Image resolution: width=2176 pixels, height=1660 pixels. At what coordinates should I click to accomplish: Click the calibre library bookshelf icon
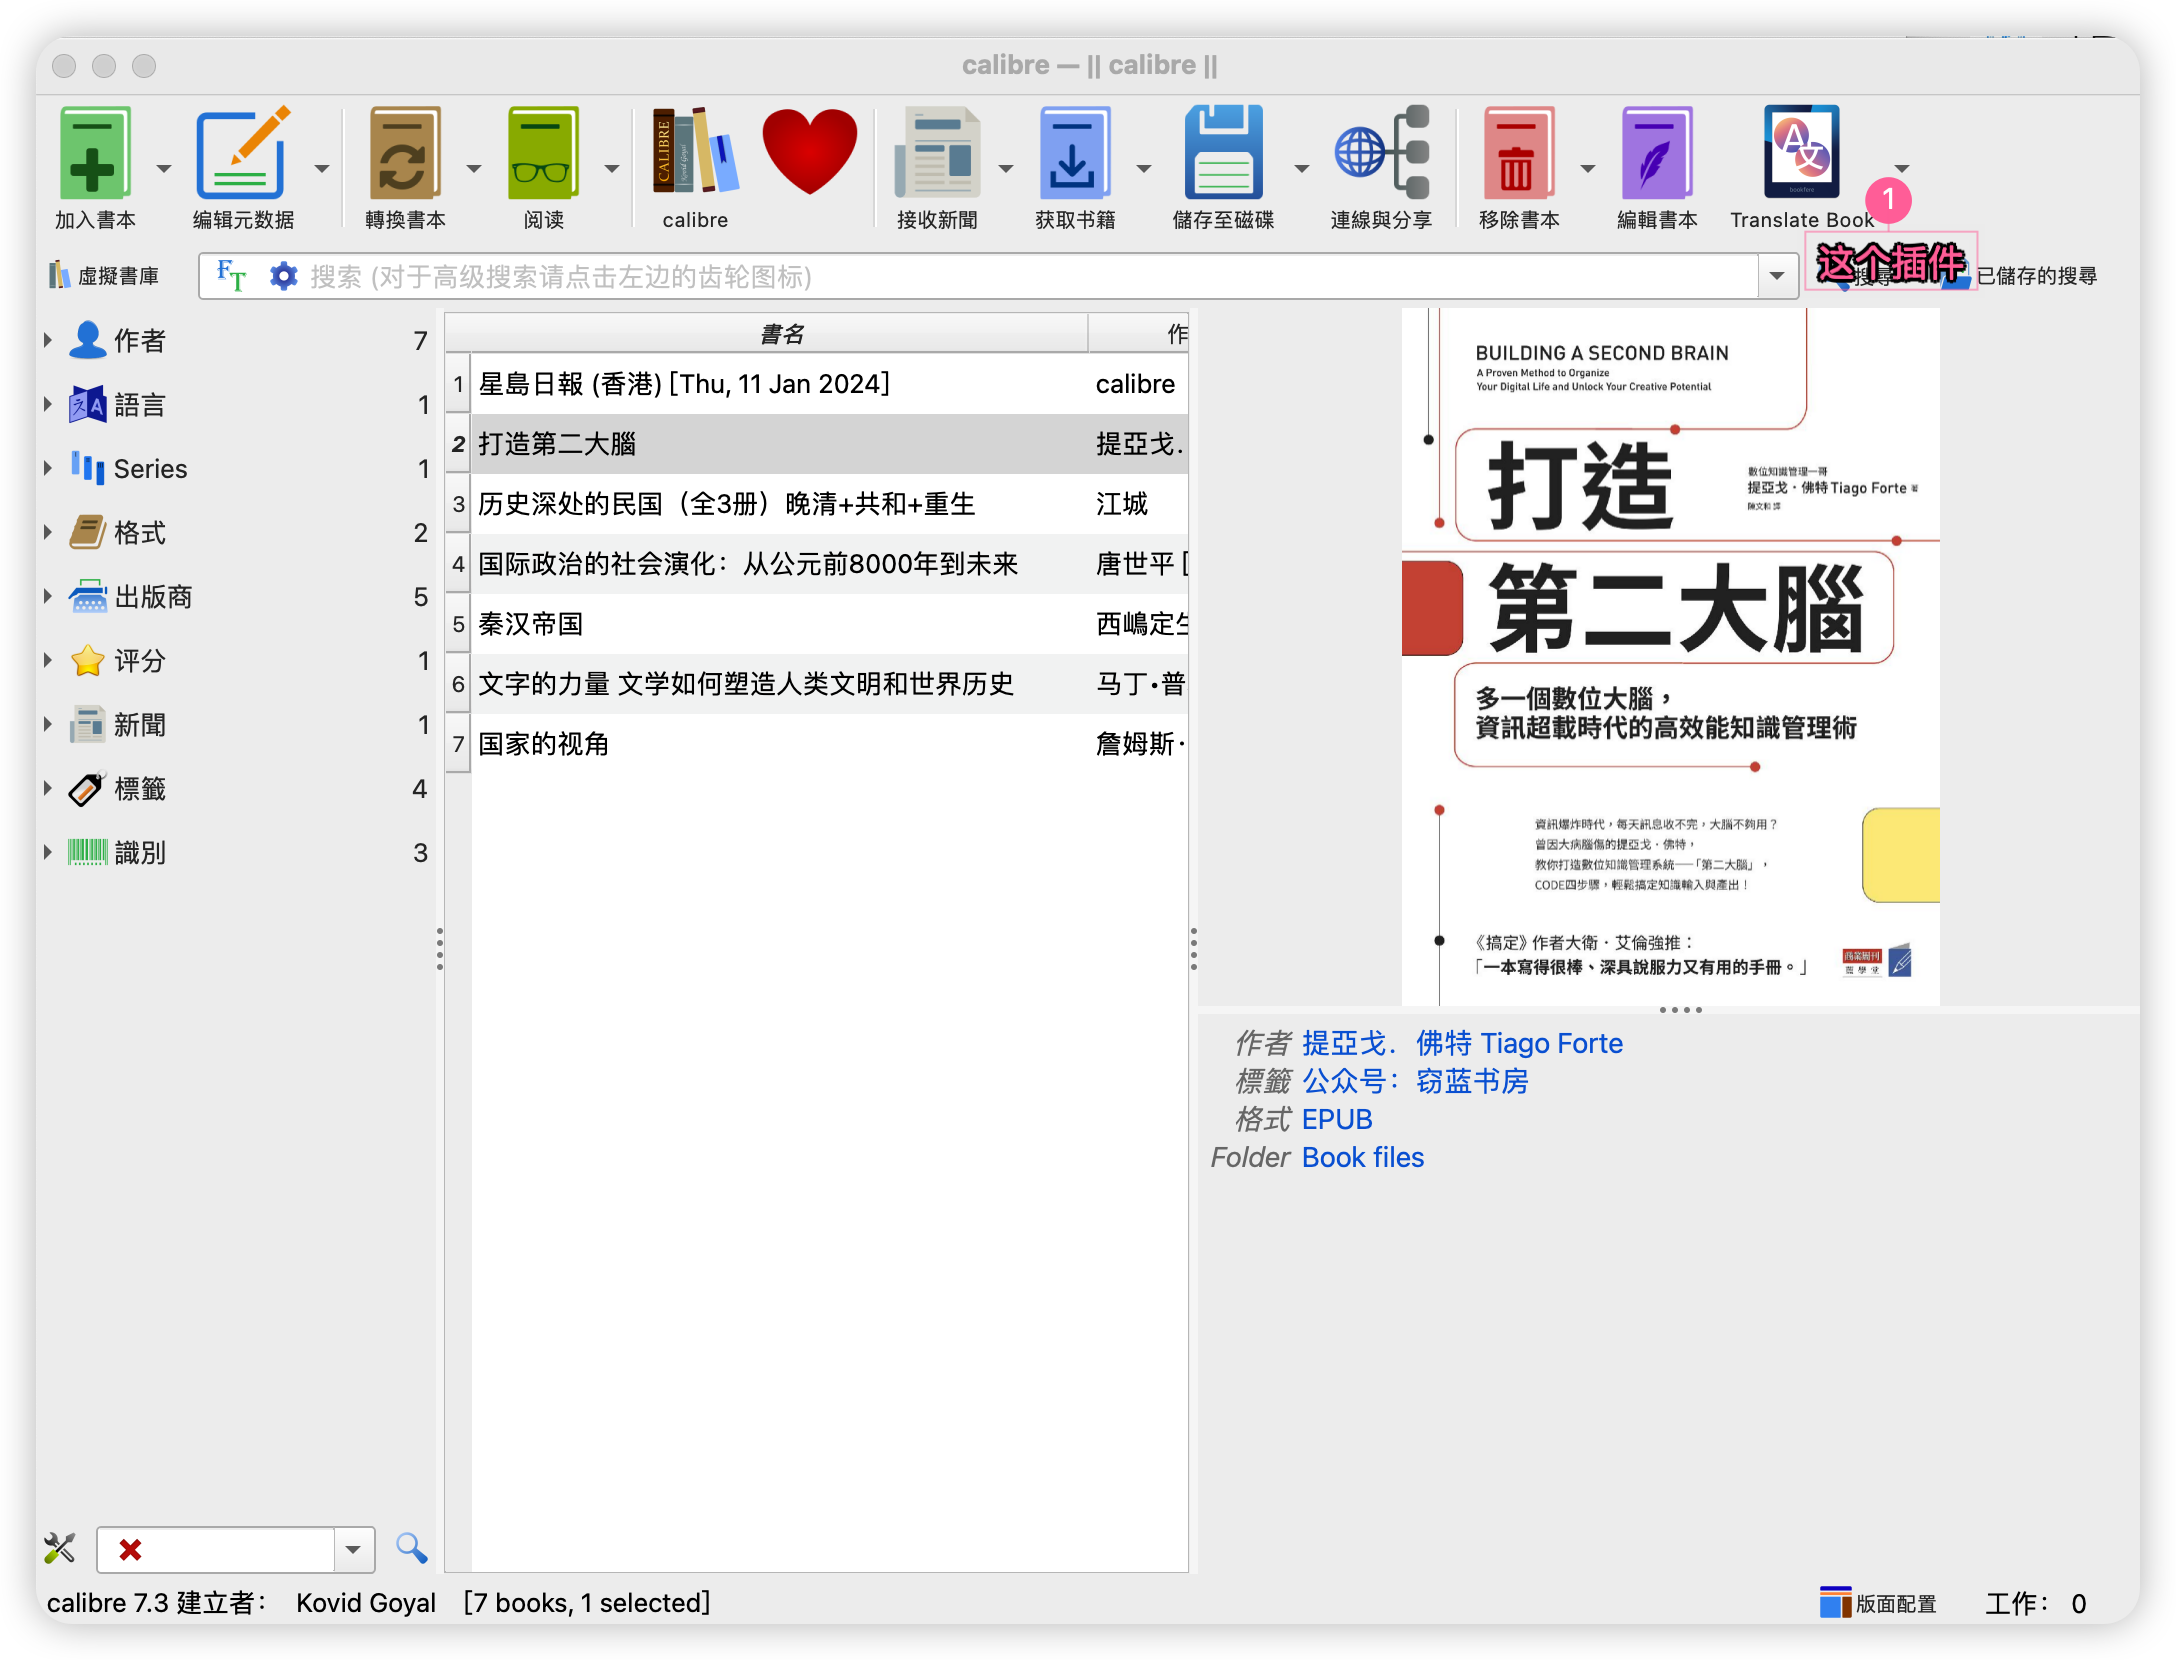click(695, 153)
